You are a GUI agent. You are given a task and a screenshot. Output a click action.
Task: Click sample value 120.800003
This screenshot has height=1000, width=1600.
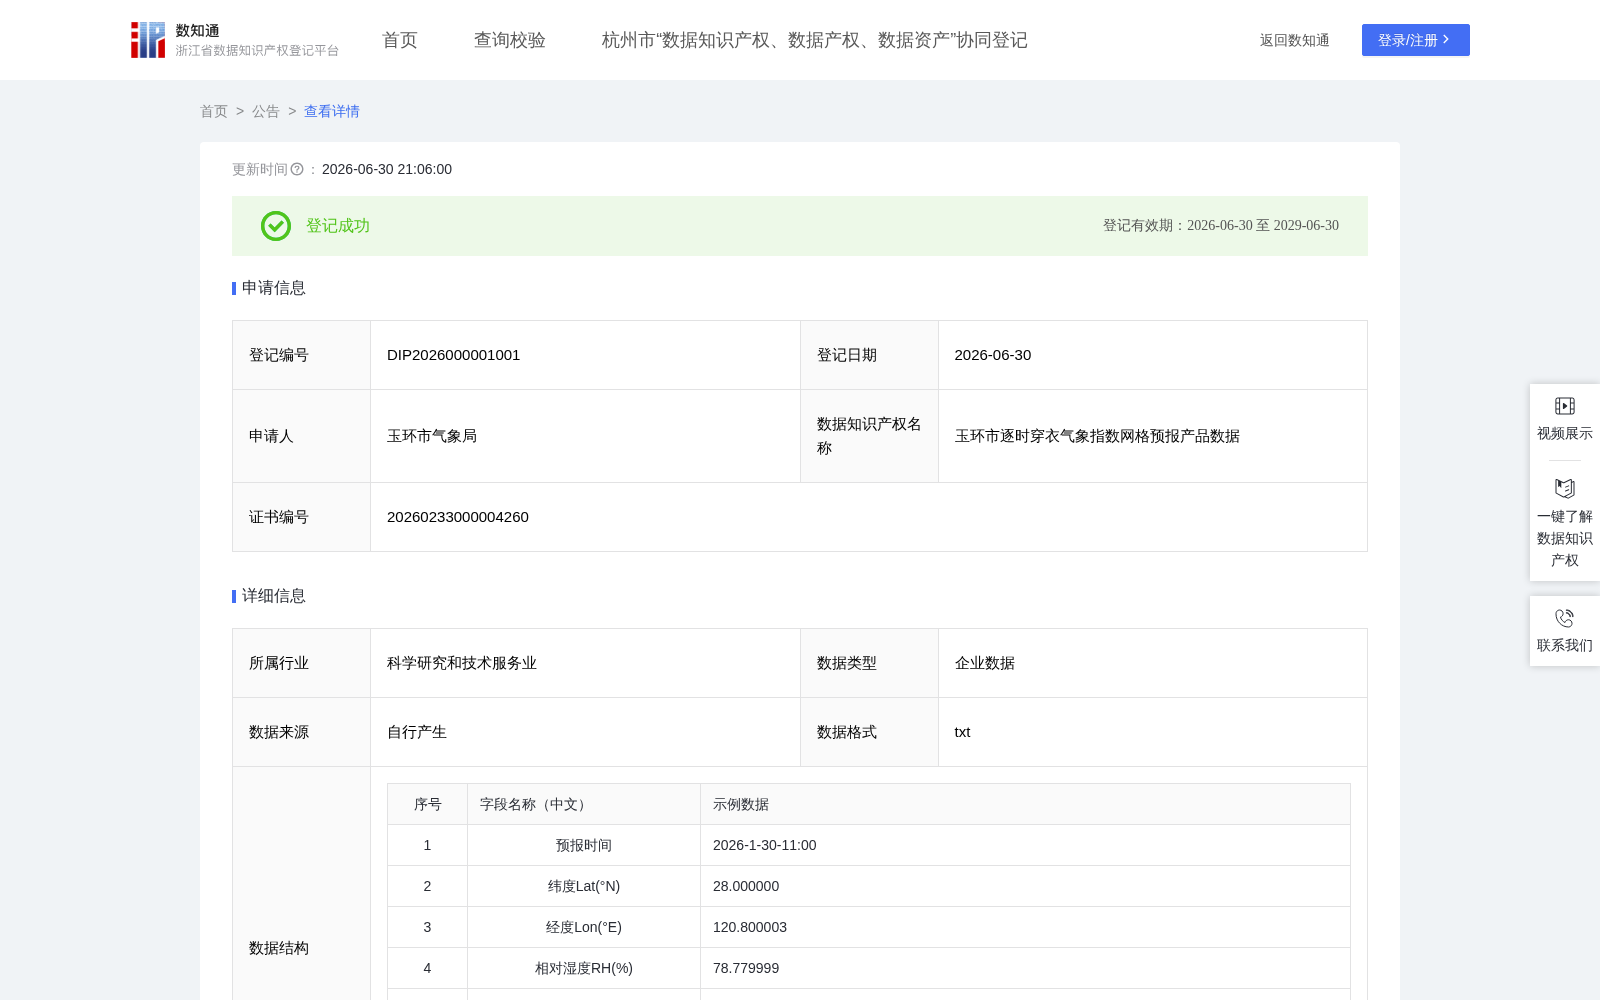click(750, 927)
